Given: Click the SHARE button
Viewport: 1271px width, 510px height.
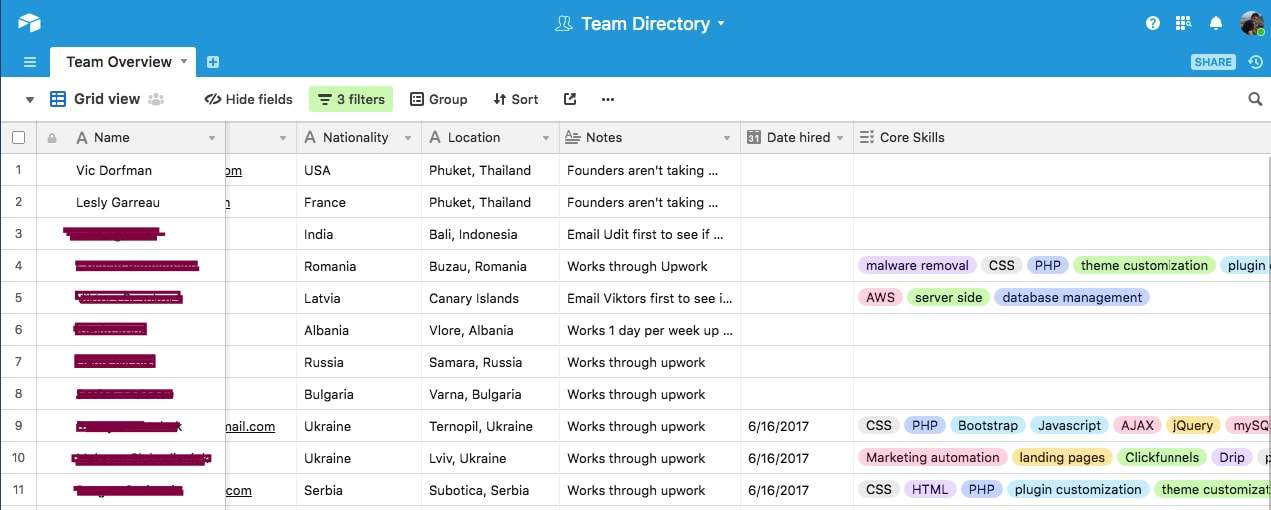Looking at the screenshot, I should coord(1213,62).
